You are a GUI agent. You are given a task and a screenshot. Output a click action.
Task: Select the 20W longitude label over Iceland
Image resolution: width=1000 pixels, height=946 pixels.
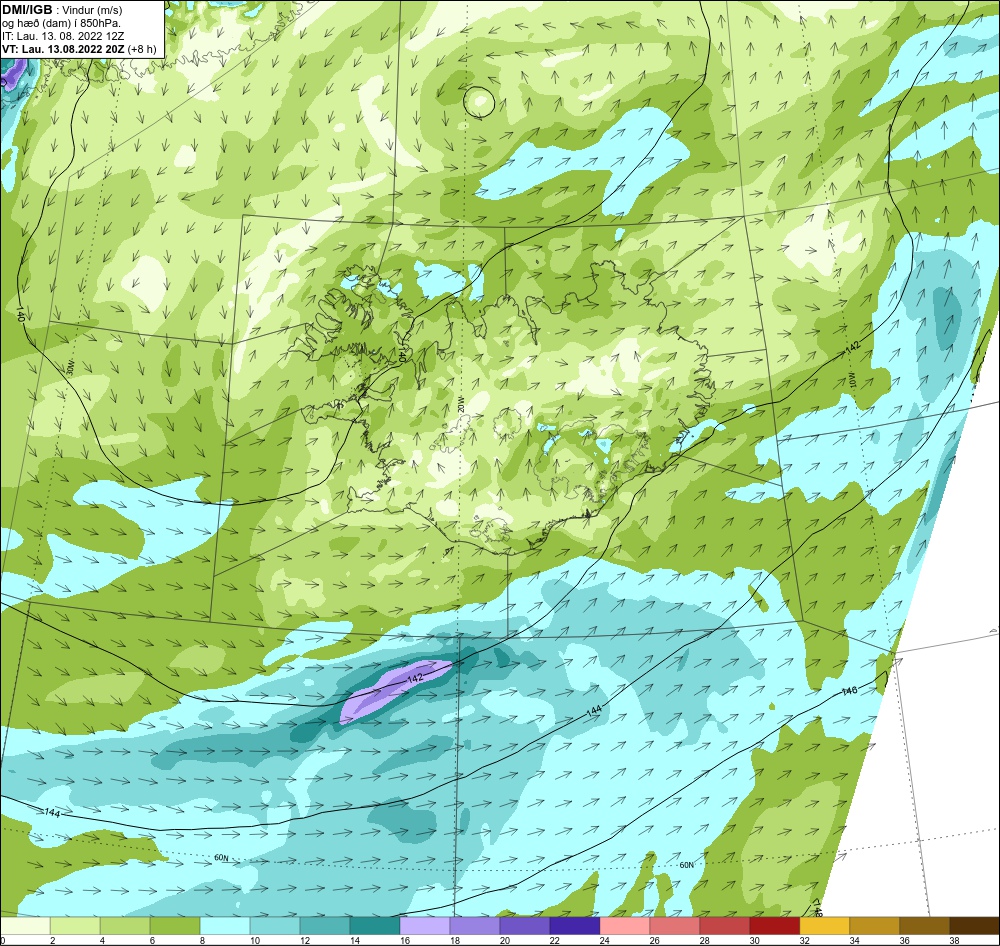click(460, 403)
